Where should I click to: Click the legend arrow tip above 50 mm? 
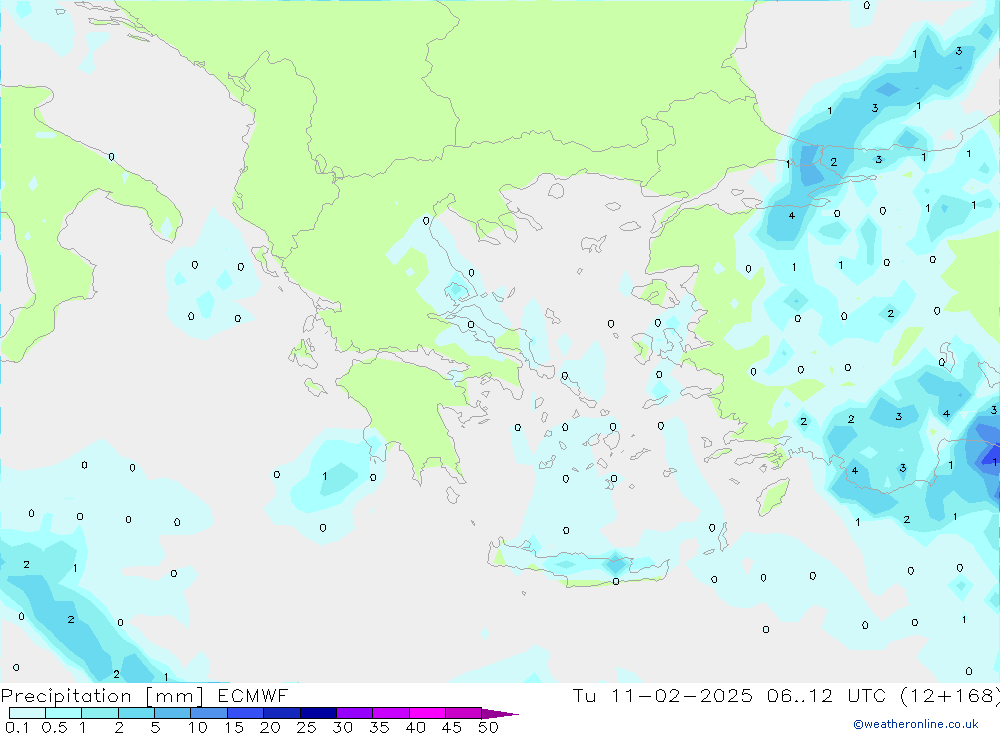[x=499, y=713]
